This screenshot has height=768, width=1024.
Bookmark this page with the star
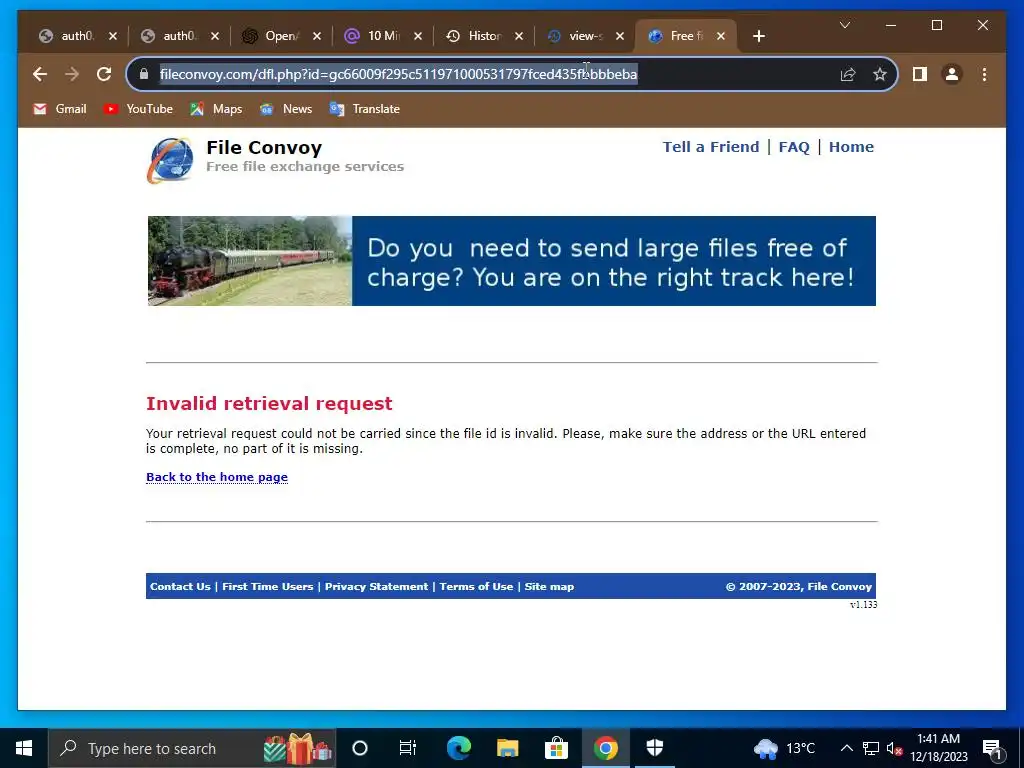pos(880,74)
